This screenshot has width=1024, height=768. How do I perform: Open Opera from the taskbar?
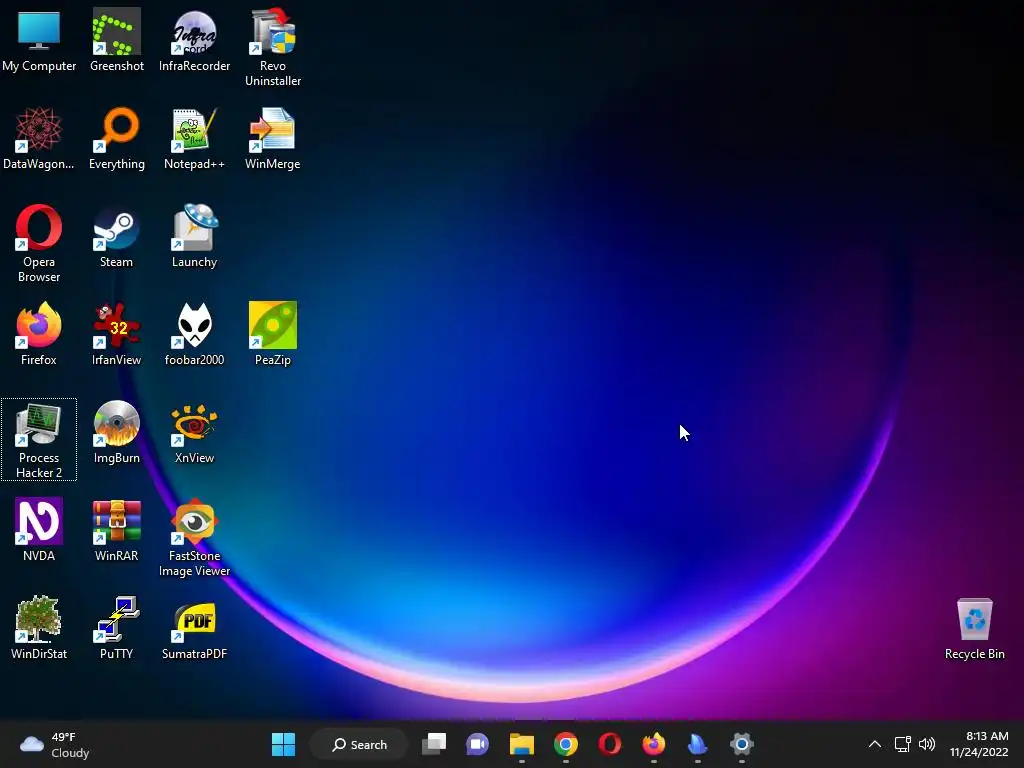pos(609,744)
